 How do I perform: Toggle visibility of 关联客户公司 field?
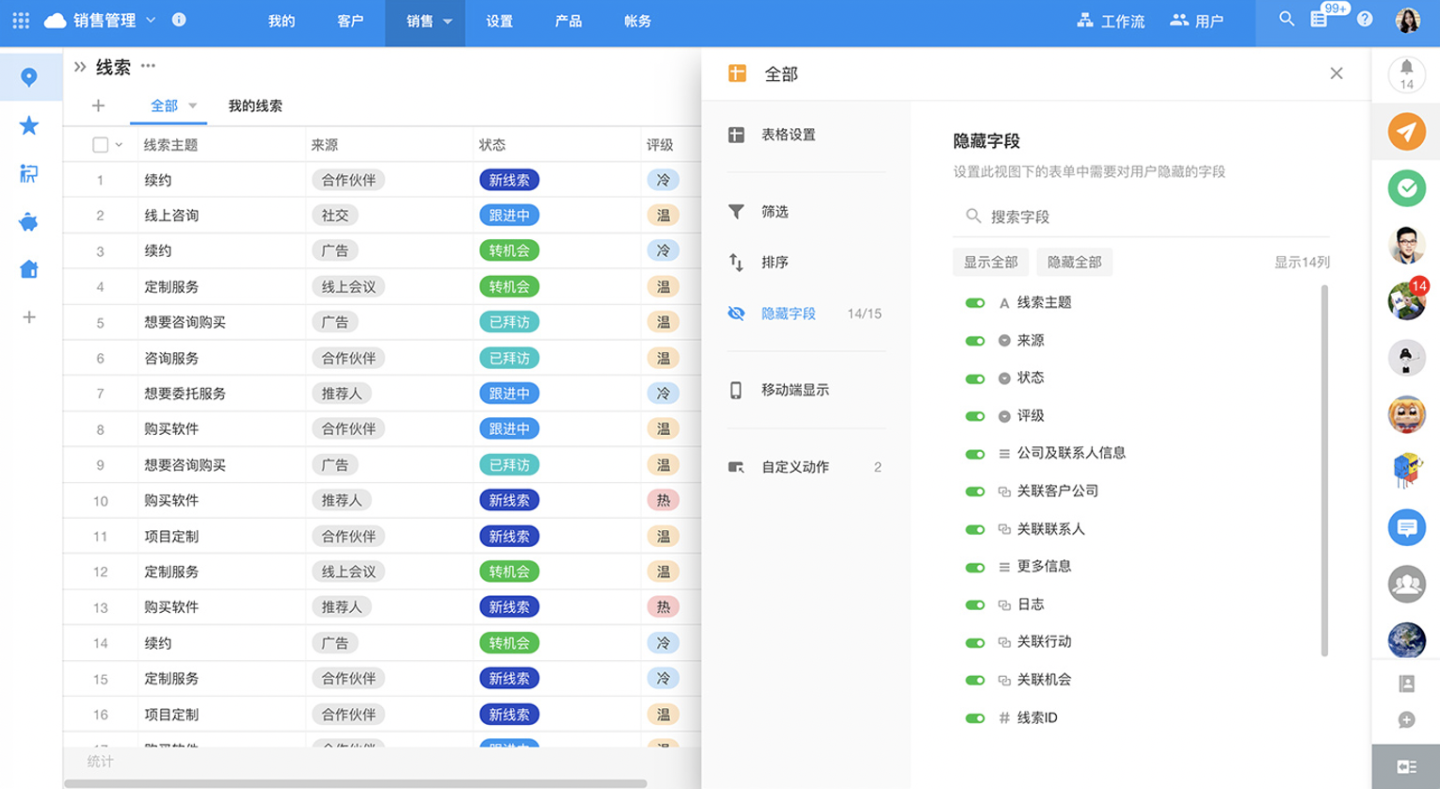point(975,492)
